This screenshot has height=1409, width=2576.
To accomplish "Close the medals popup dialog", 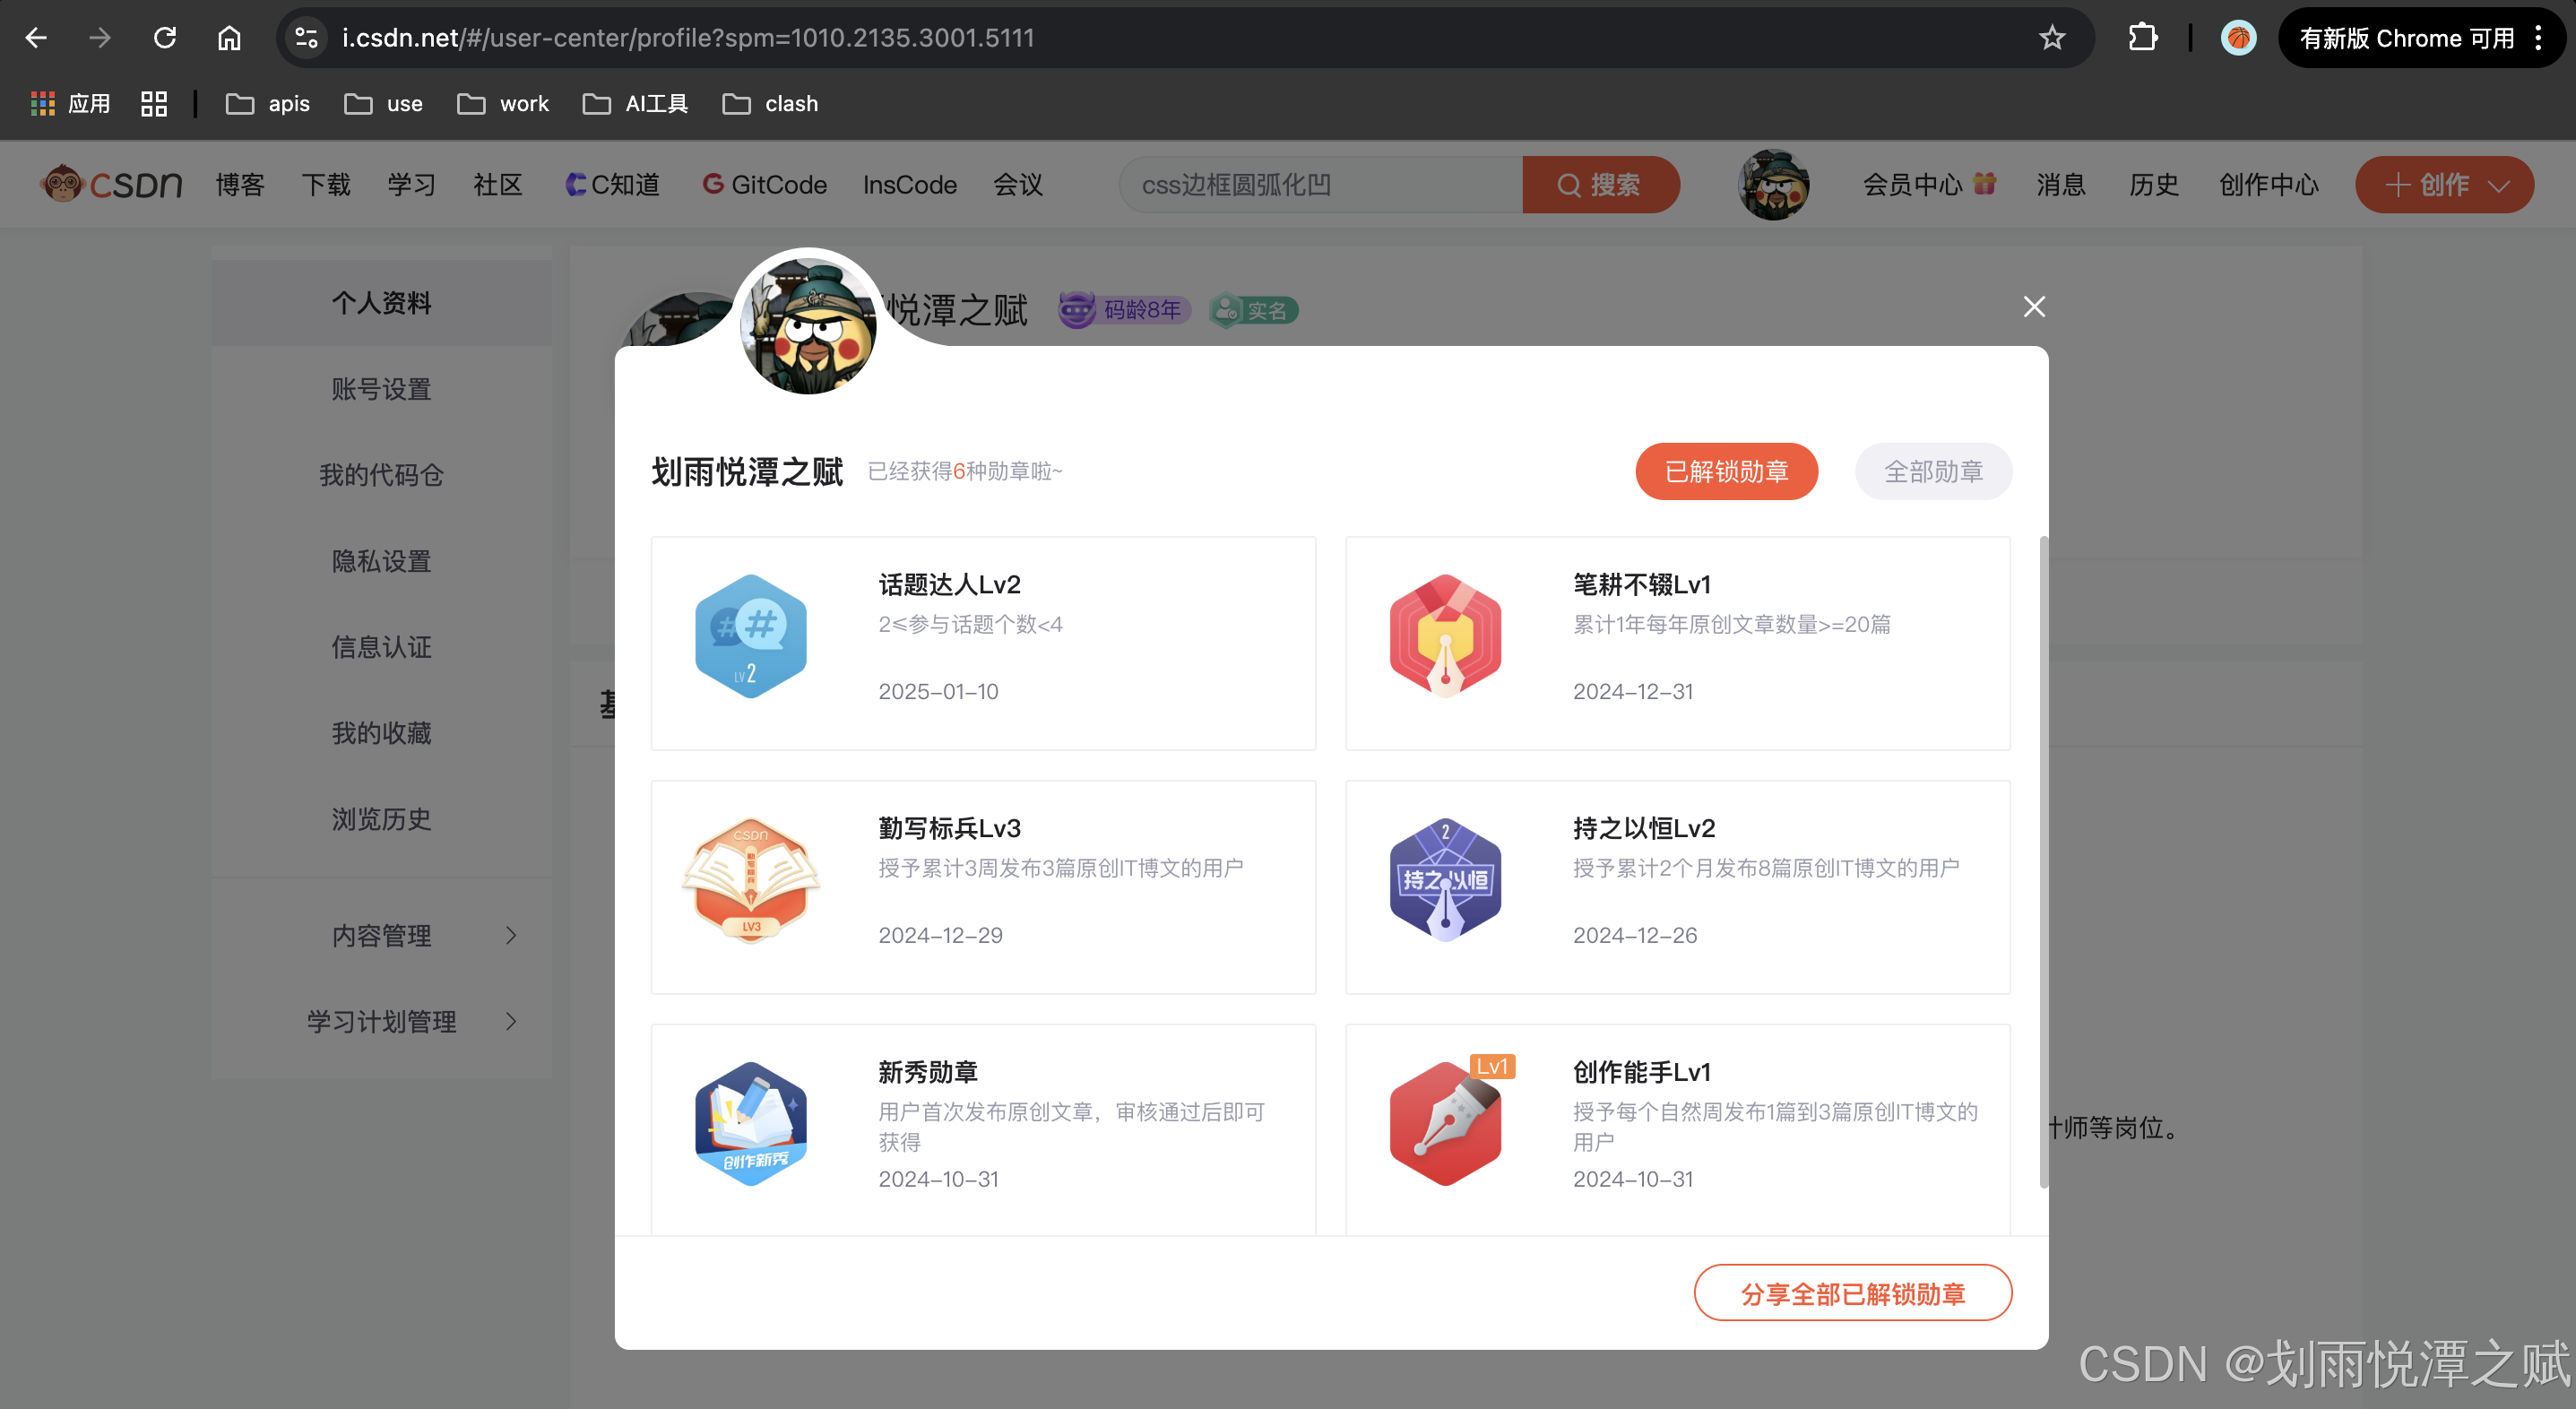I will (x=2033, y=307).
